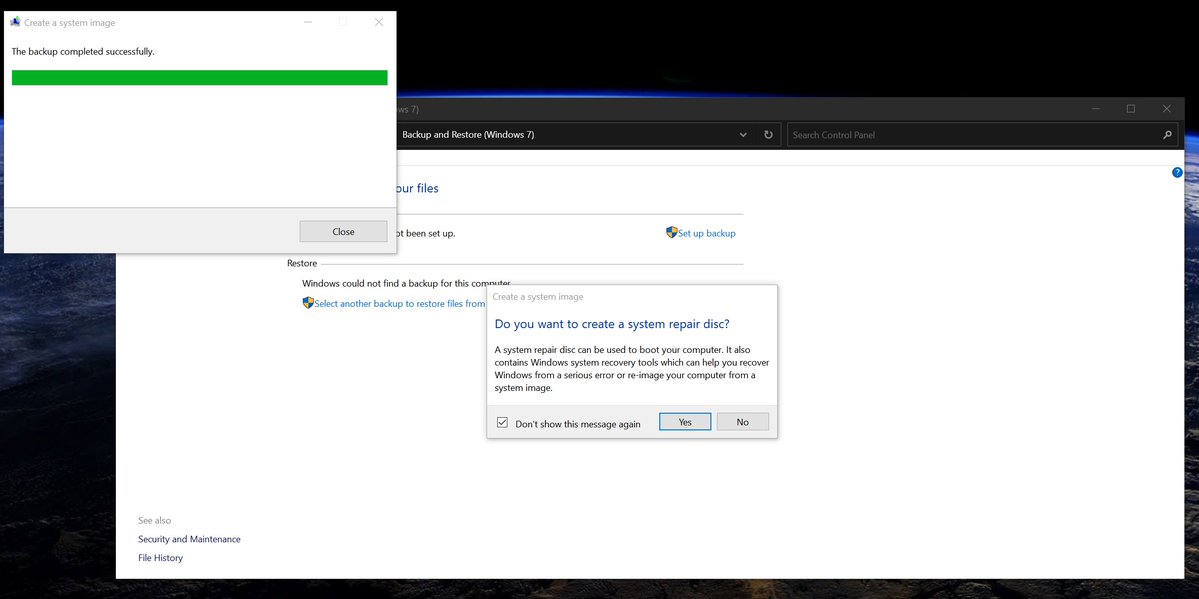
Task: Click "Windows could not find a backup" text
Action: pos(406,284)
